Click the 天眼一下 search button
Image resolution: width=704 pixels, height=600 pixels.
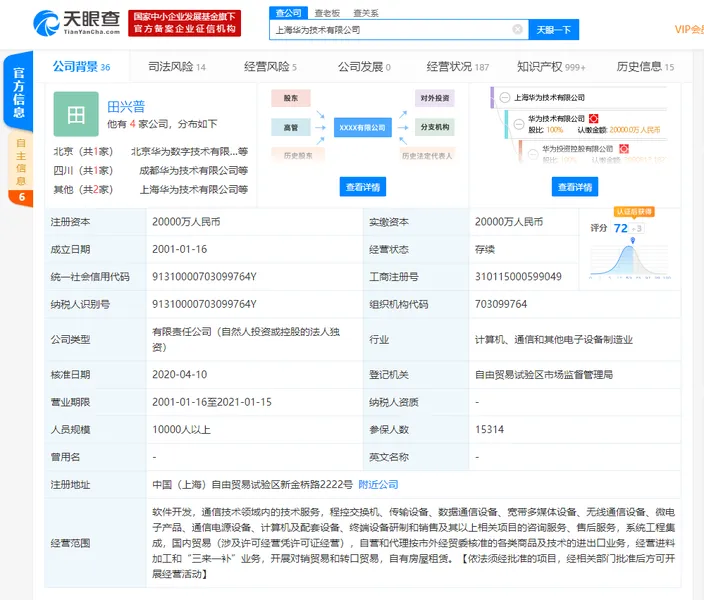point(554,30)
